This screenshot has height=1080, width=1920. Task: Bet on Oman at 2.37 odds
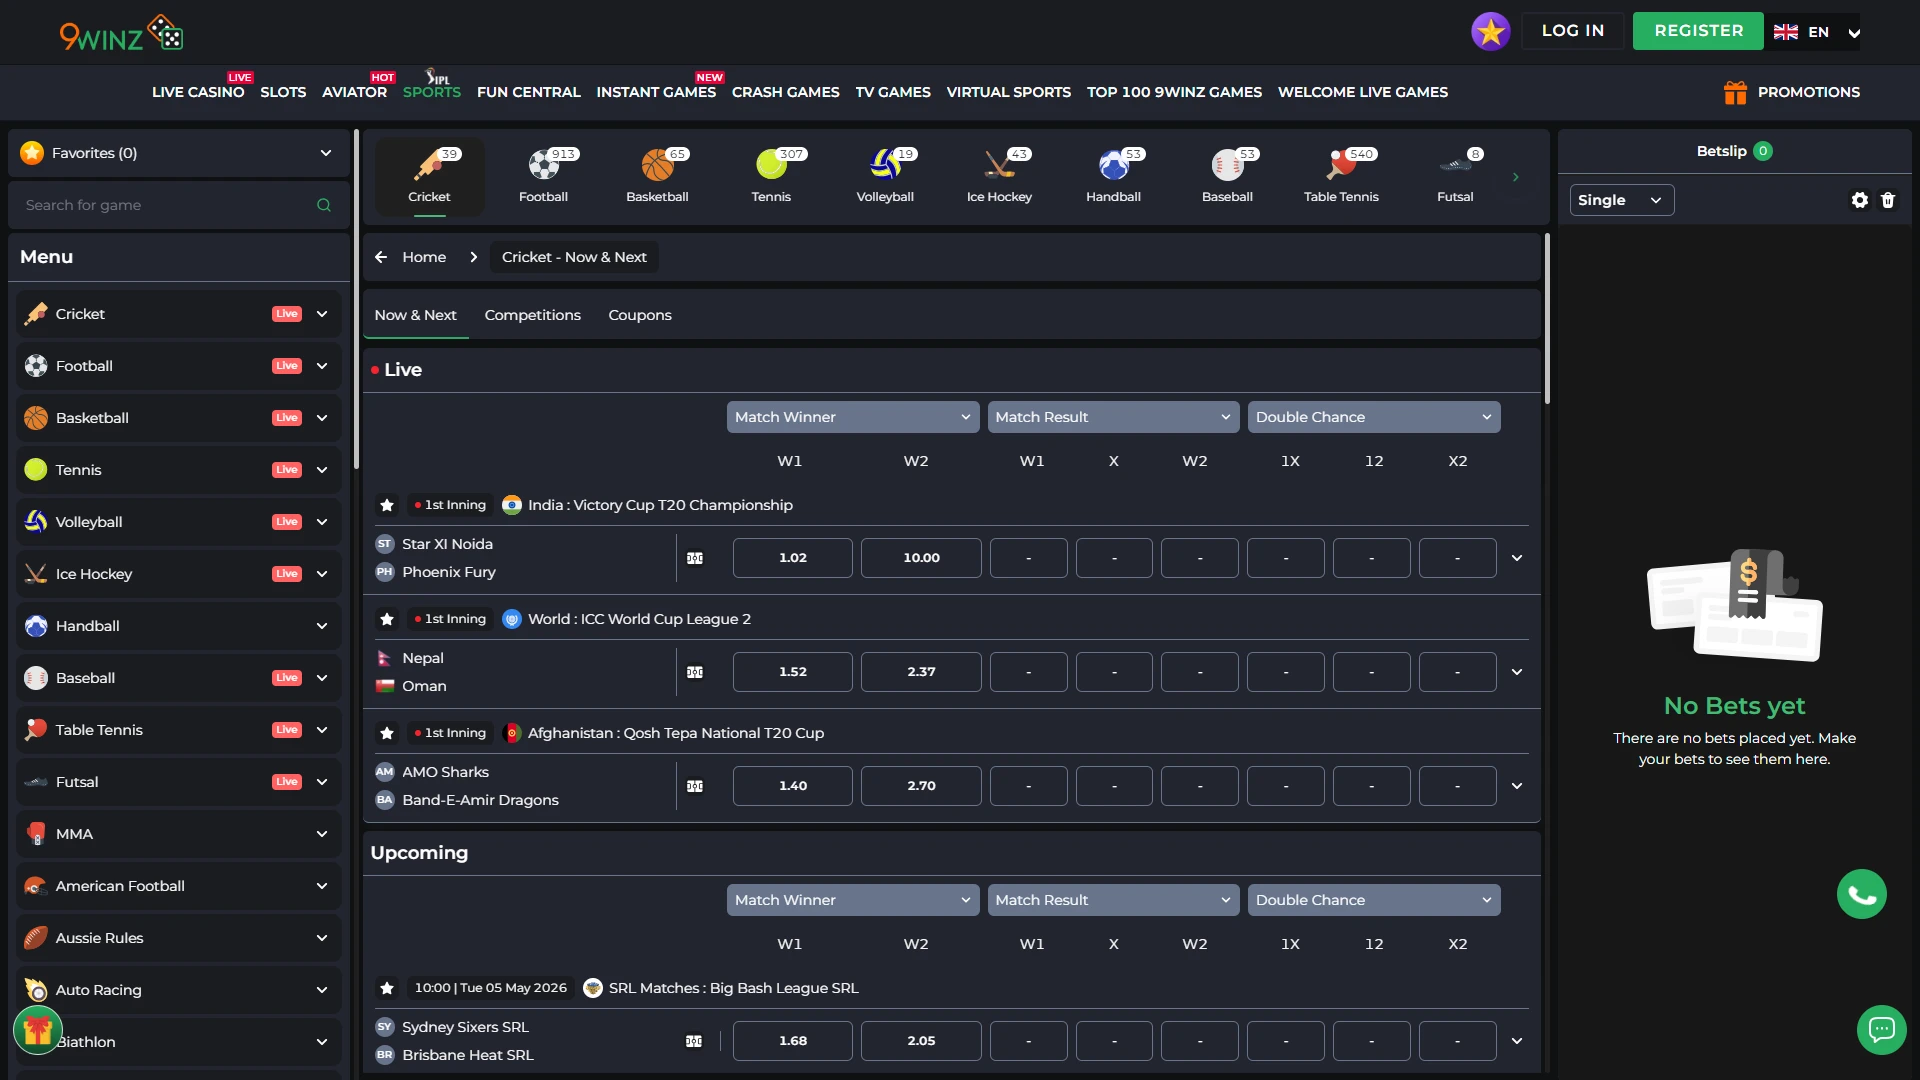pos(921,672)
